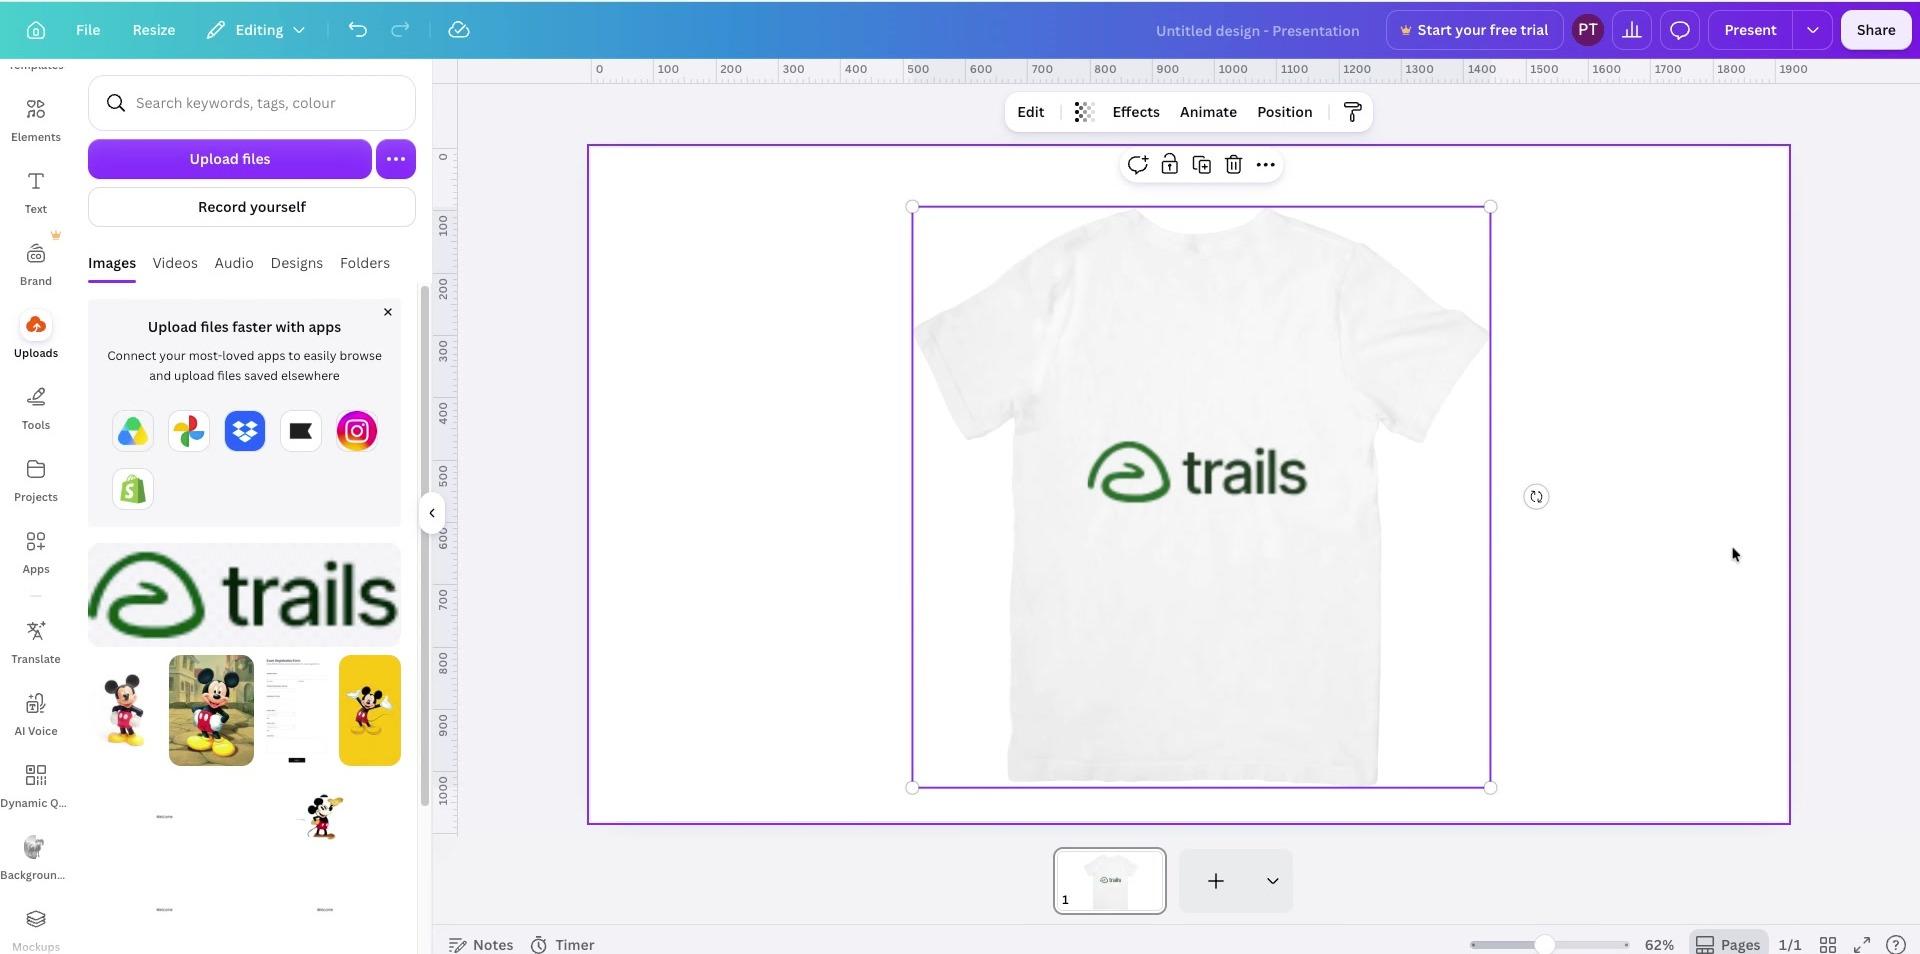Expand add page options arrow
1920x954 pixels.
(x=1272, y=881)
